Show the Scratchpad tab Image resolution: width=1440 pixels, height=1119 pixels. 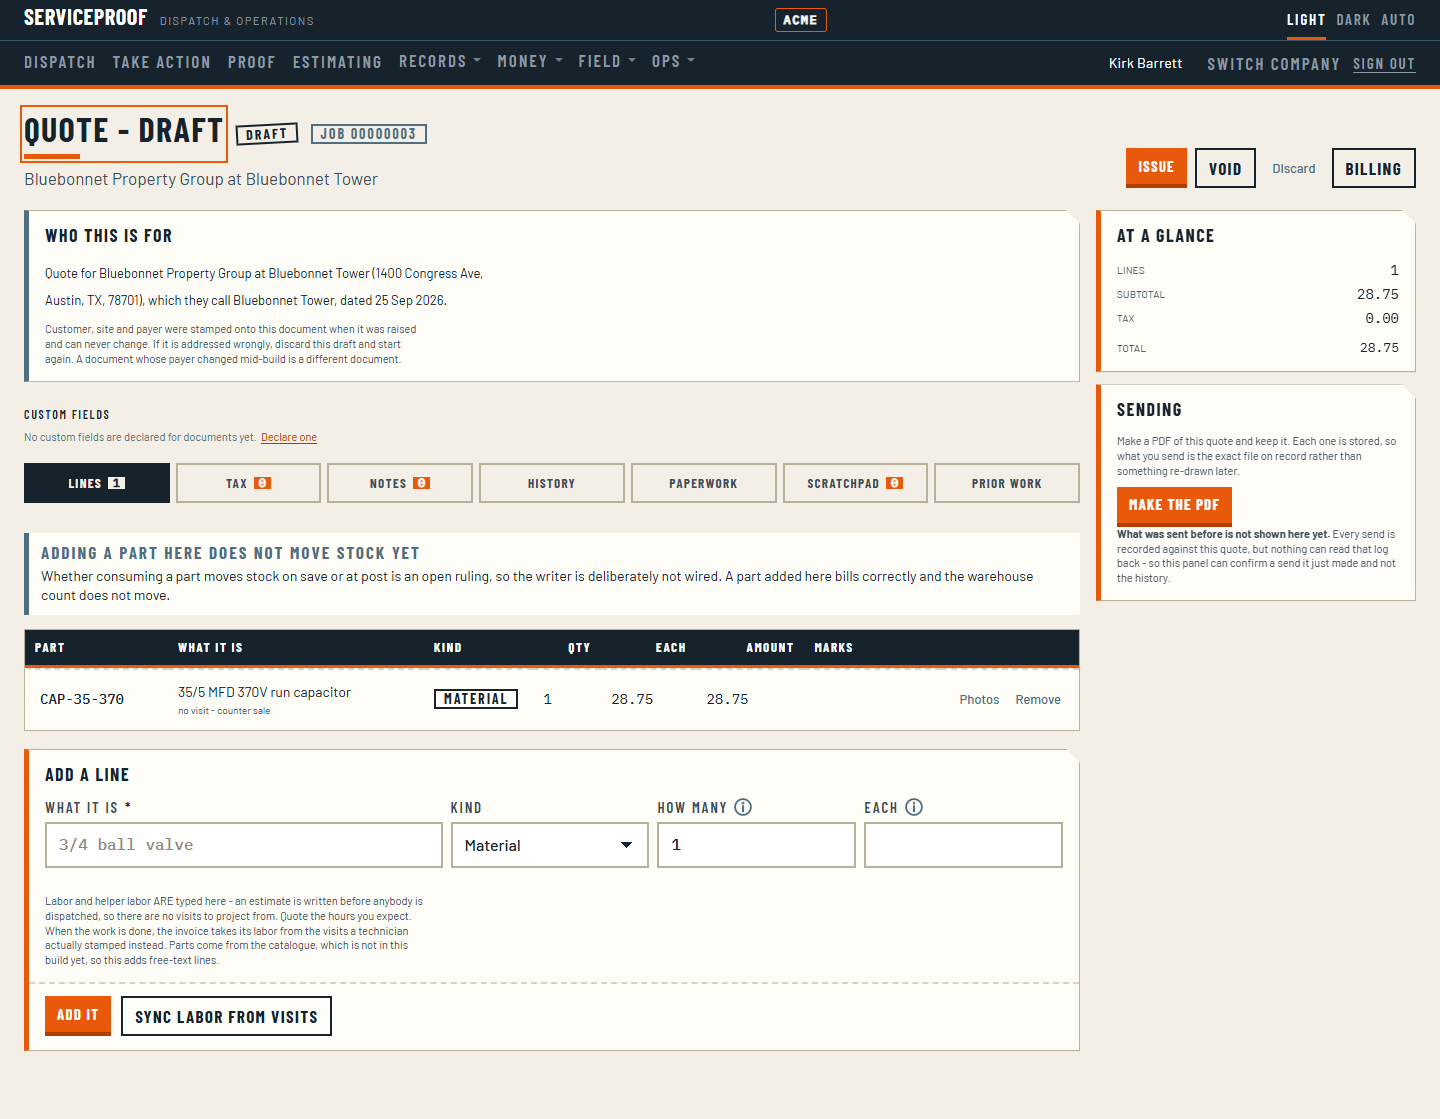point(856,483)
